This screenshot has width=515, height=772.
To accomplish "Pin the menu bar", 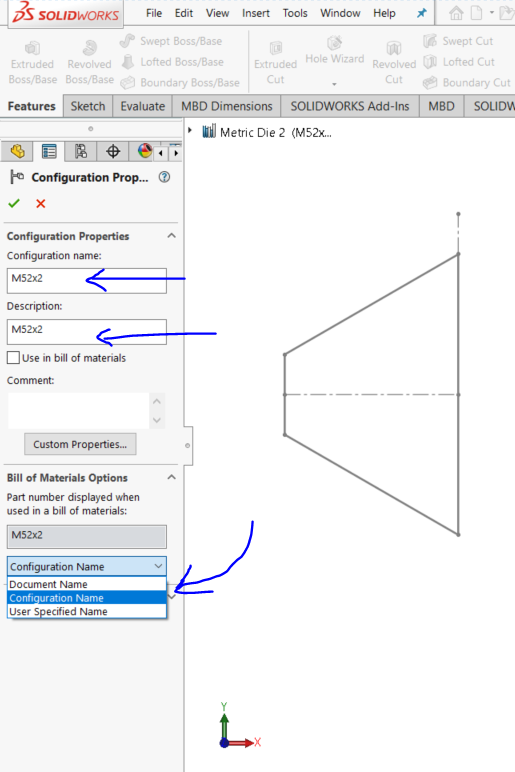I will coord(421,13).
